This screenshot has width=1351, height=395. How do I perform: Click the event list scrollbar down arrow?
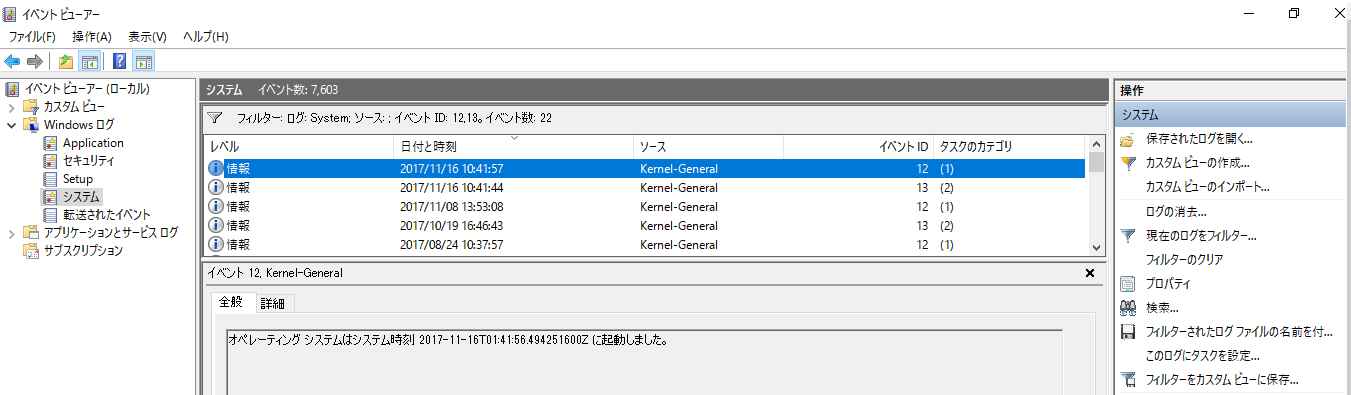coord(1097,247)
